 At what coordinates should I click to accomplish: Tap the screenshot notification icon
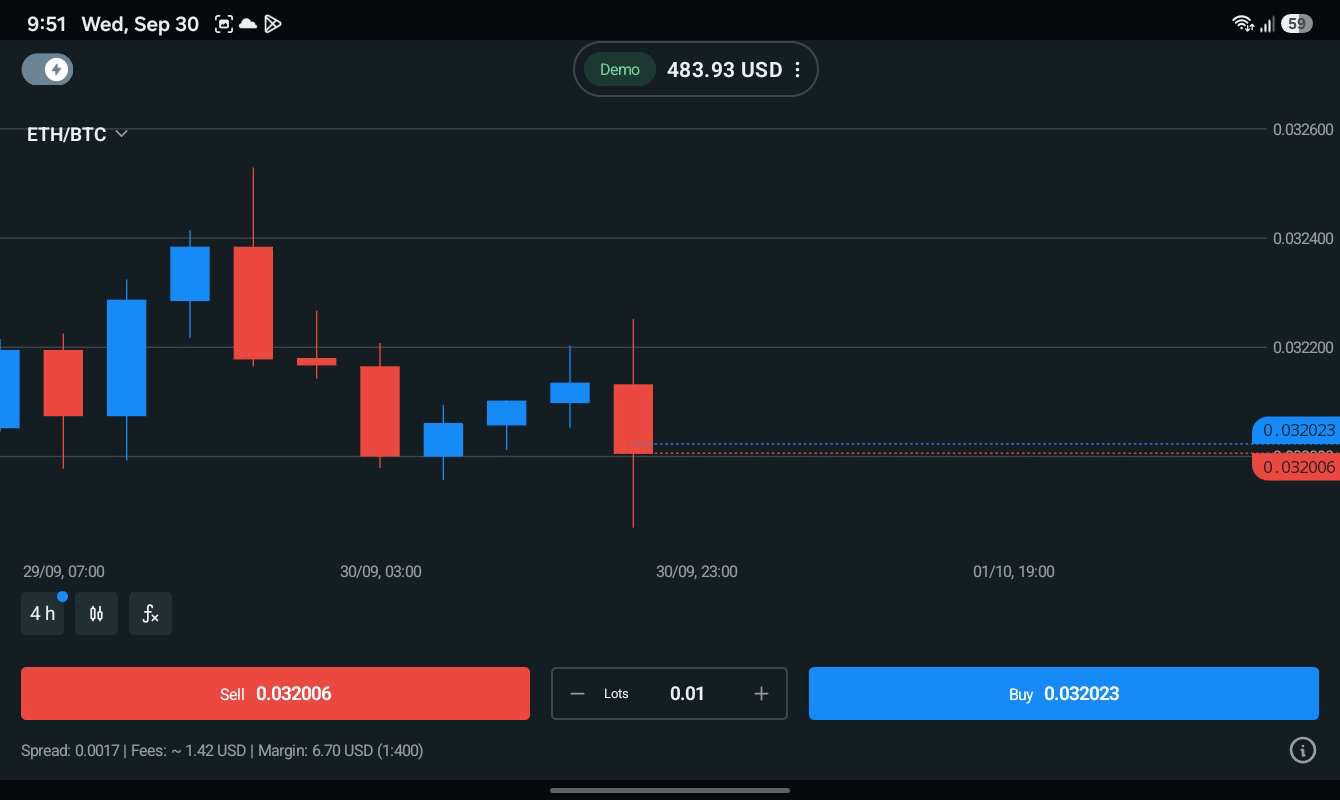click(x=224, y=24)
